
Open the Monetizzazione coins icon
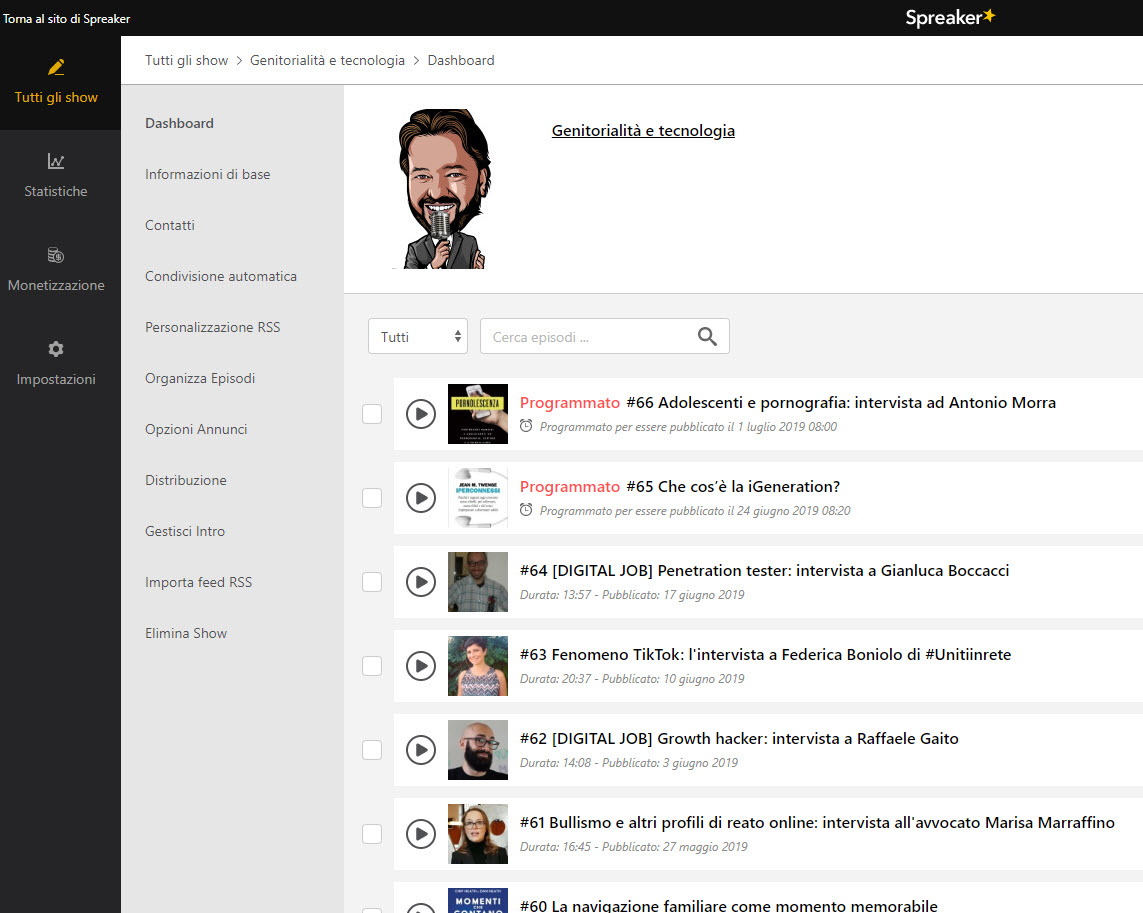point(56,255)
